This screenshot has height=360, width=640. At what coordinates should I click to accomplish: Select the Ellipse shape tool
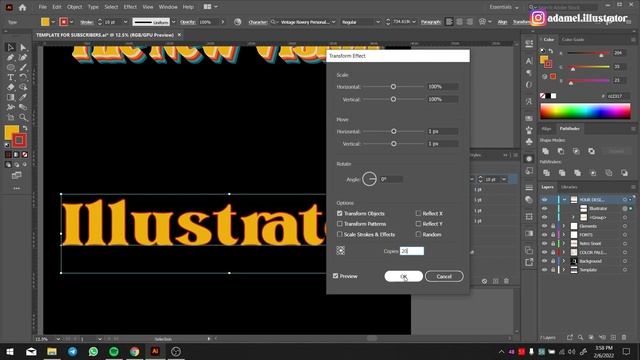coord(11,67)
